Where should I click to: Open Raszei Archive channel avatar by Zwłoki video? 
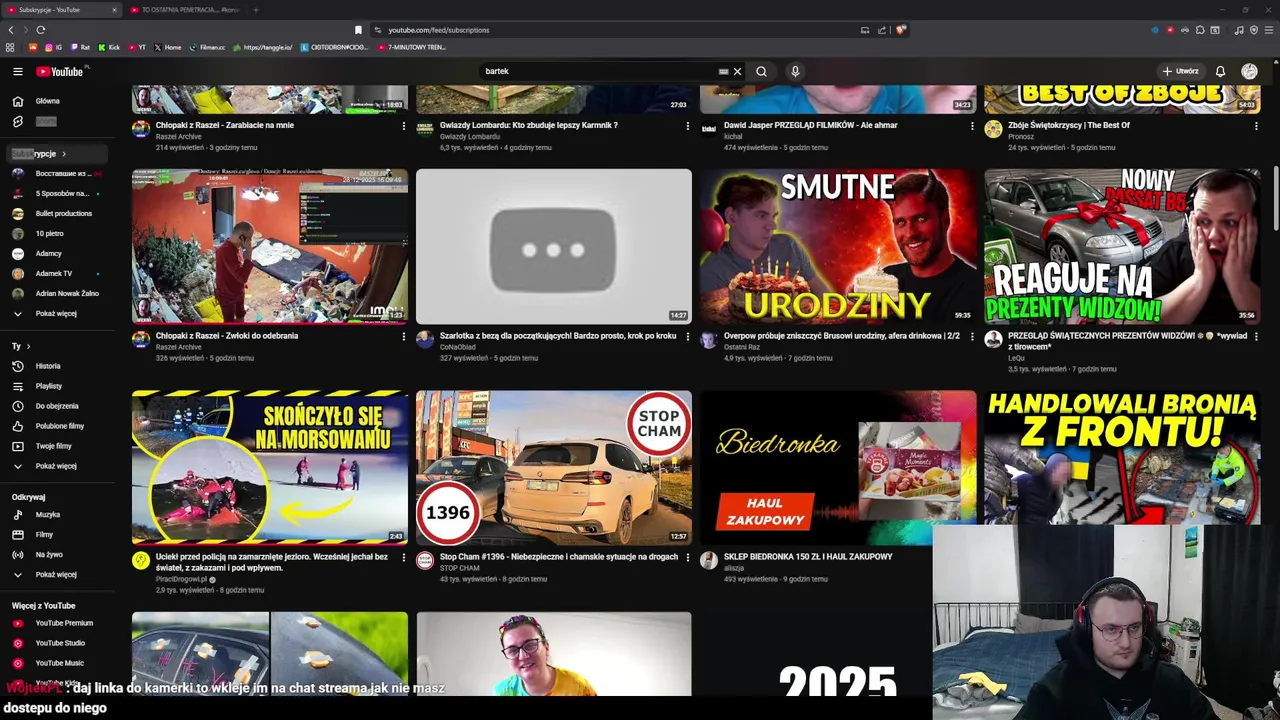tap(141, 340)
